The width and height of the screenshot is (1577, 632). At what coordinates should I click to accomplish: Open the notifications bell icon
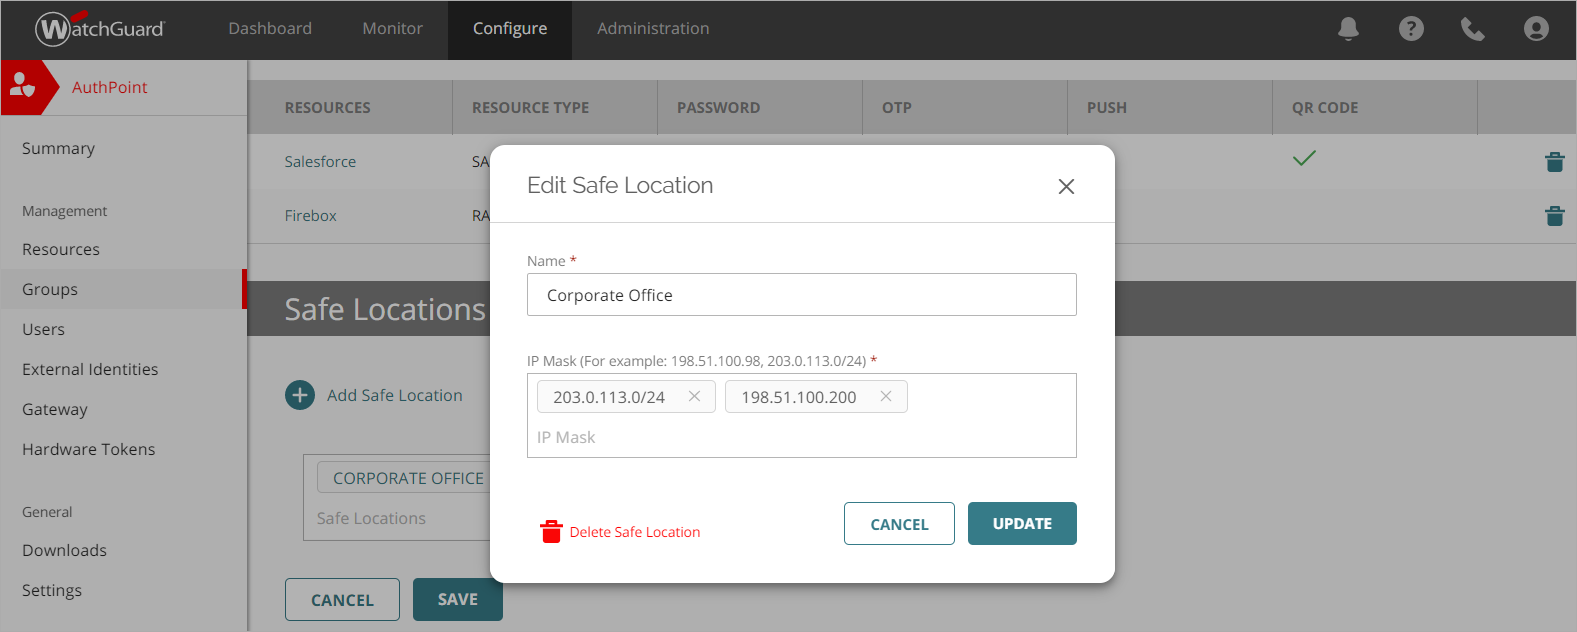pos(1348,29)
